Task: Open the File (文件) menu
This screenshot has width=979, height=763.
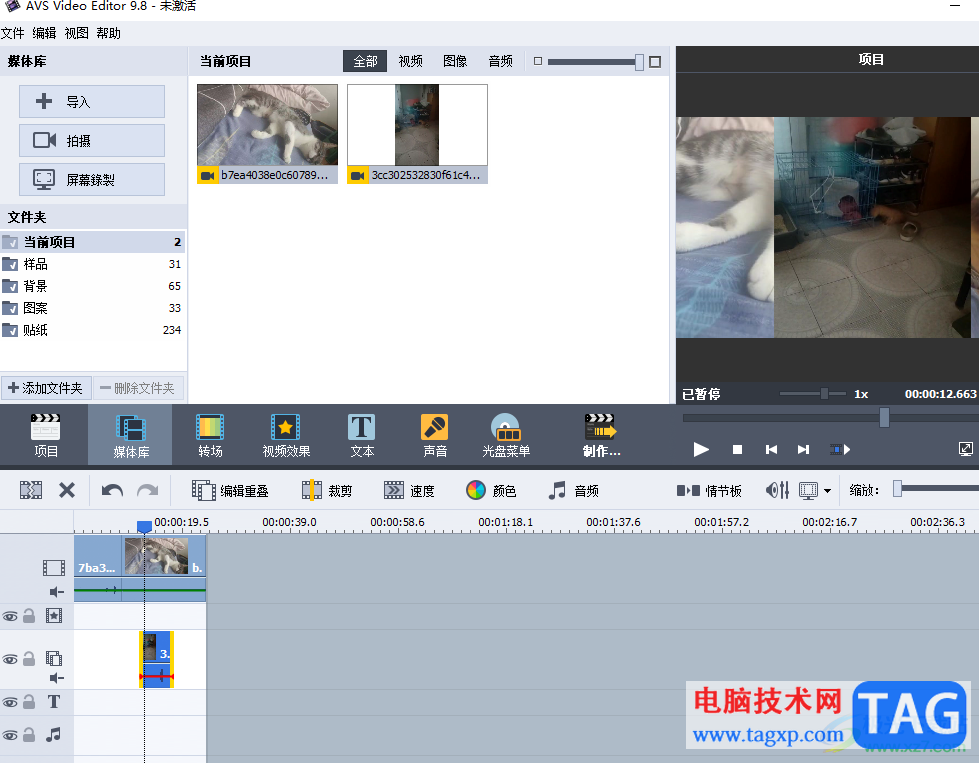Action: 12,33
